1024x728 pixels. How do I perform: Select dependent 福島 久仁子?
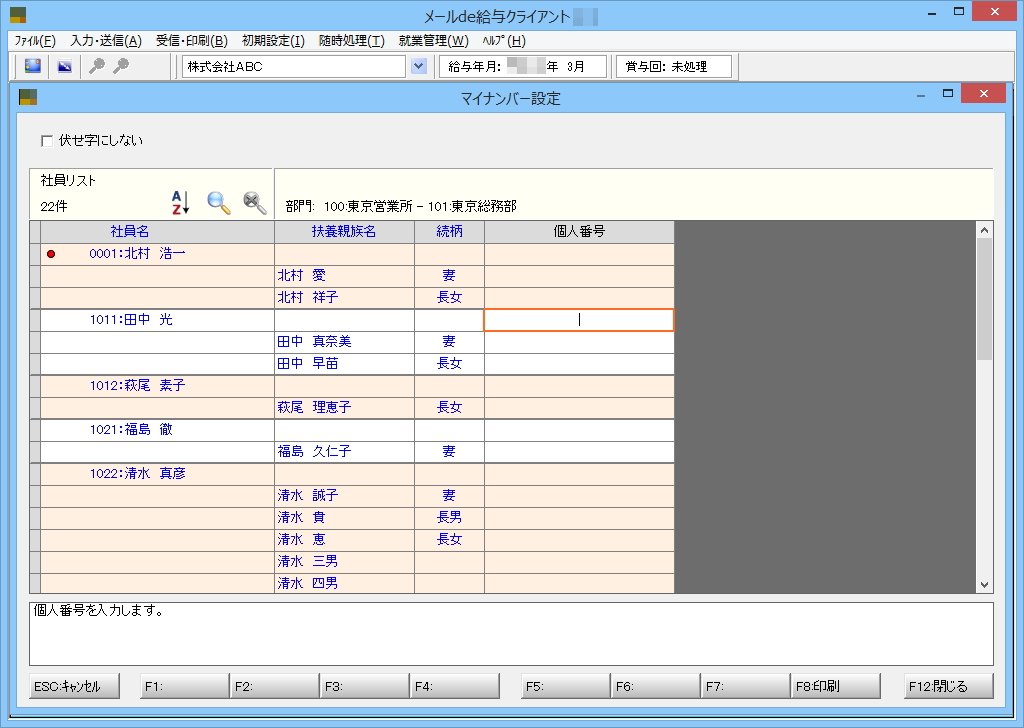coord(344,451)
